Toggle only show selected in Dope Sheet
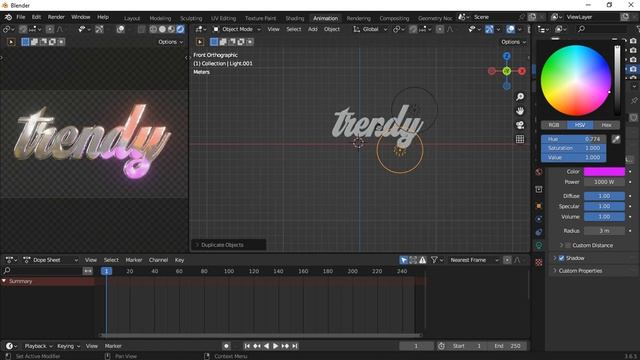The width and height of the screenshot is (640, 360). tap(403, 260)
